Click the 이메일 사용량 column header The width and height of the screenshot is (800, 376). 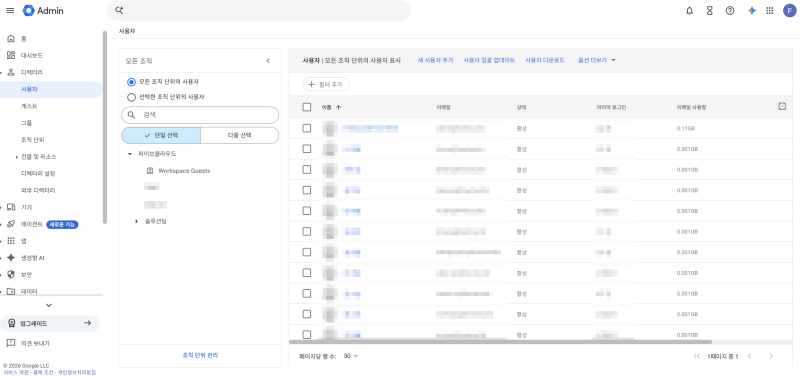click(x=691, y=107)
